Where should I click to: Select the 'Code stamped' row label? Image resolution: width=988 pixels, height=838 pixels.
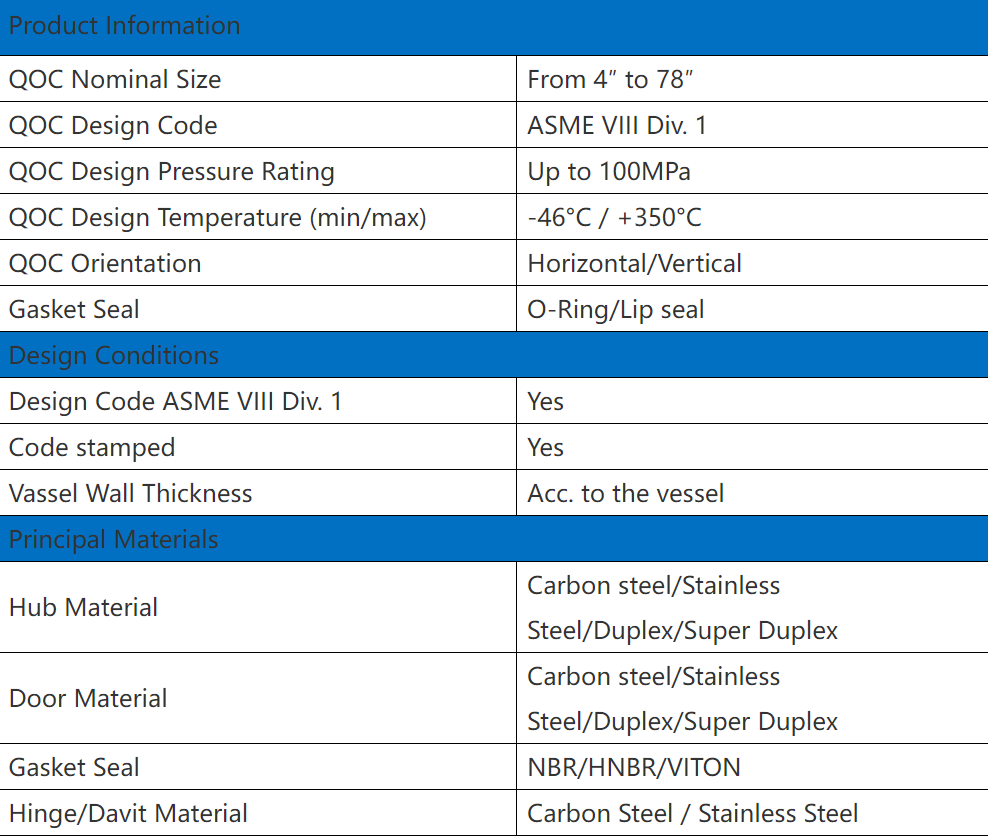(x=92, y=447)
